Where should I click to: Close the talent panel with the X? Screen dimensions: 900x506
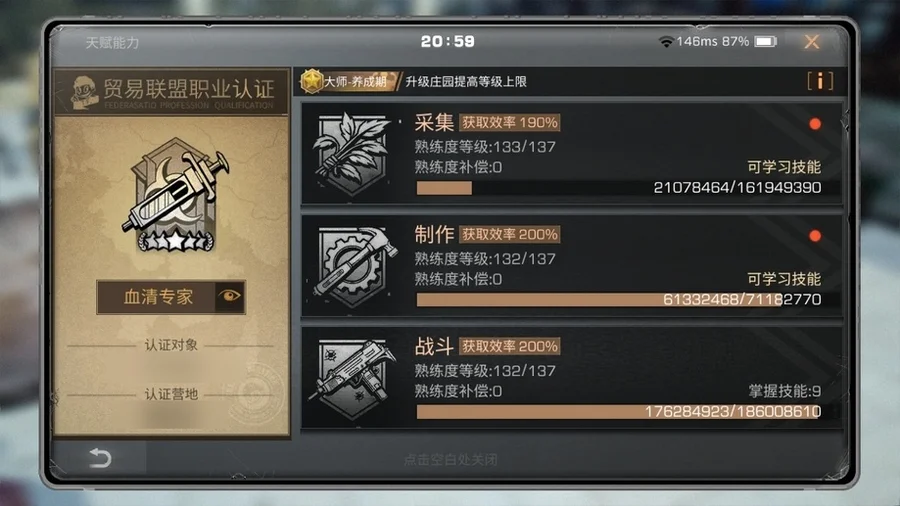[812, 41]
